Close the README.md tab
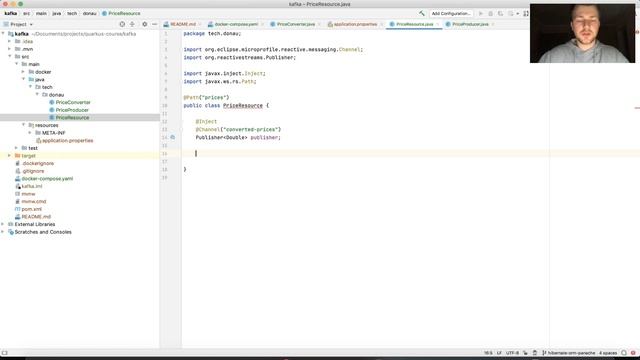The image size is (640, 360). [x=200, y=24]
